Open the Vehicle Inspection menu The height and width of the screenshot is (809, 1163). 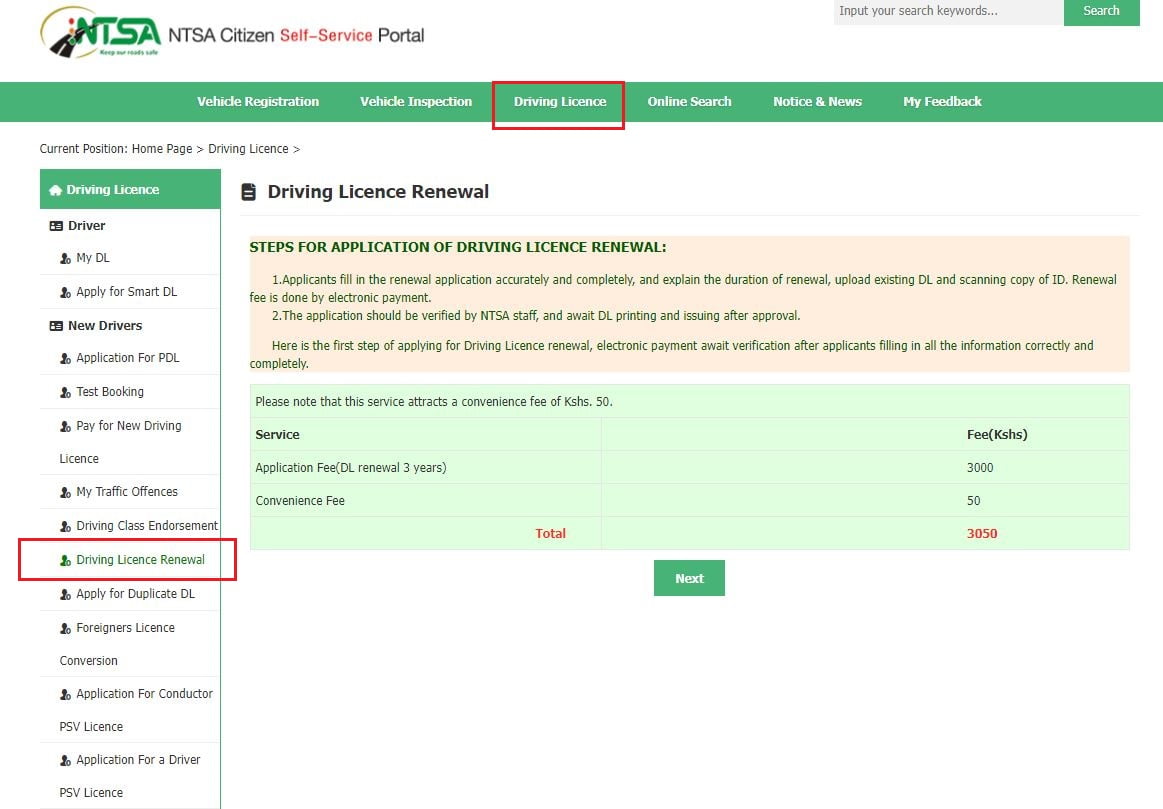pos(416,102)
